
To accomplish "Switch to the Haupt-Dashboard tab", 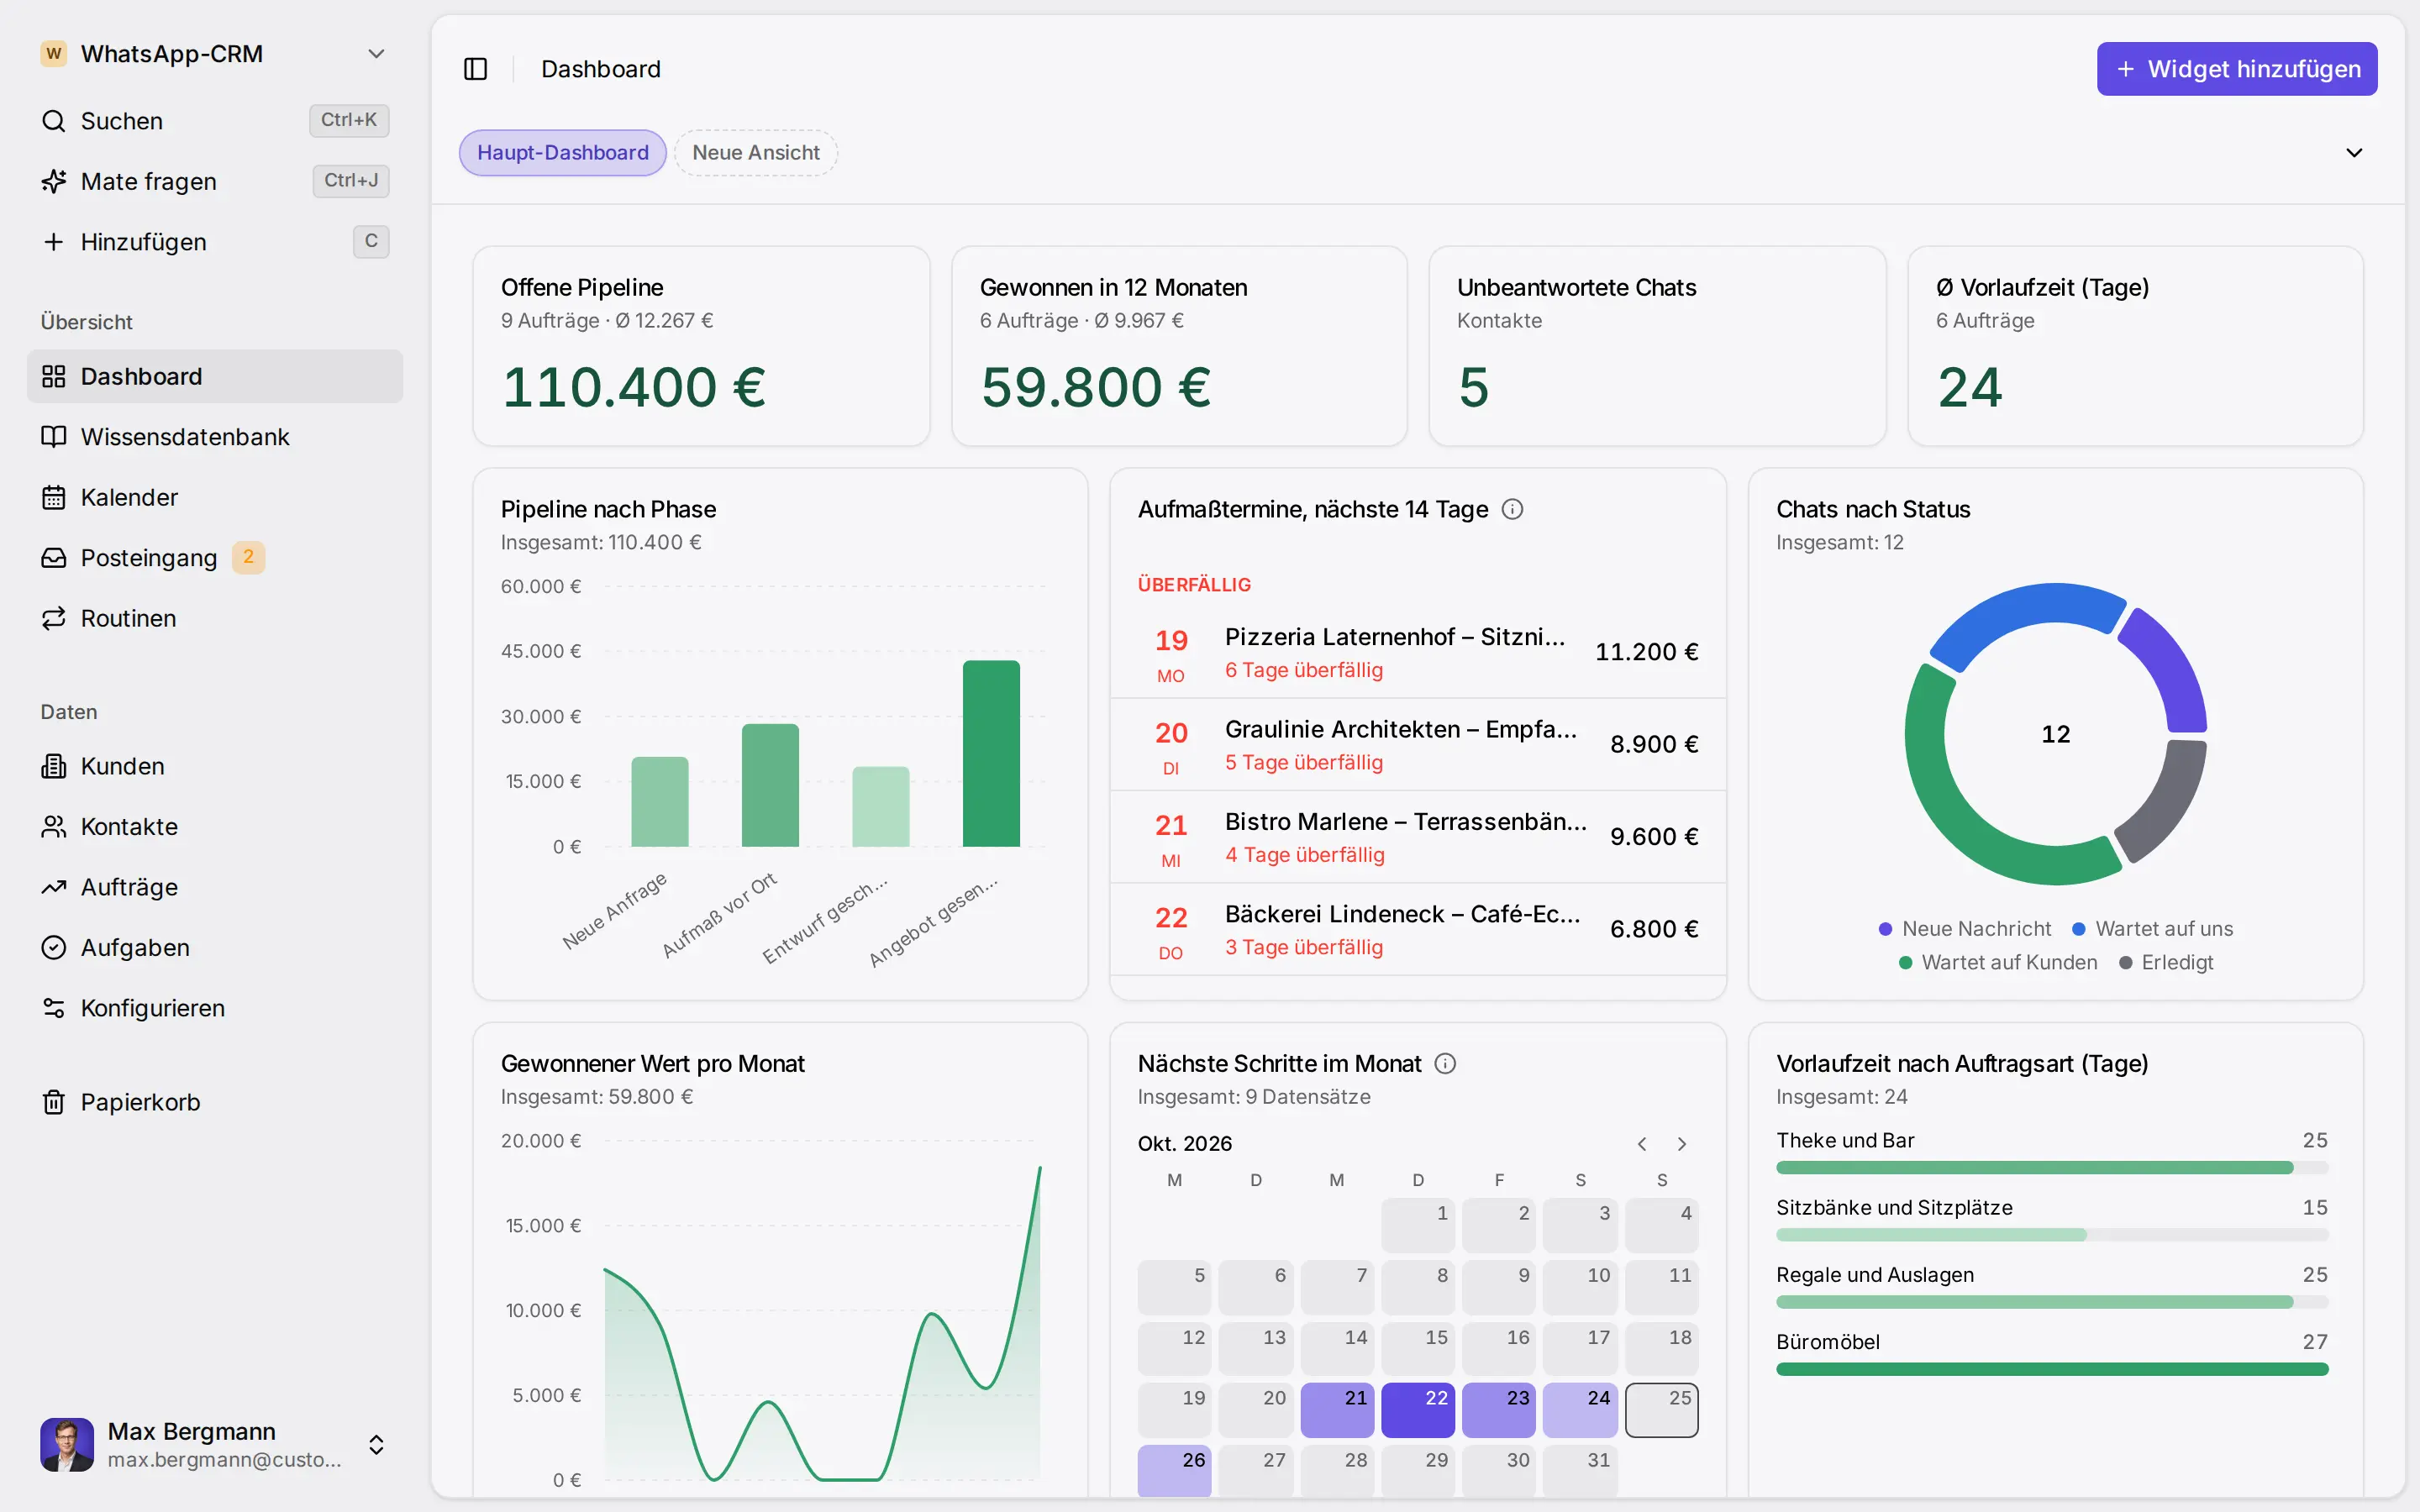I will 563,153.
